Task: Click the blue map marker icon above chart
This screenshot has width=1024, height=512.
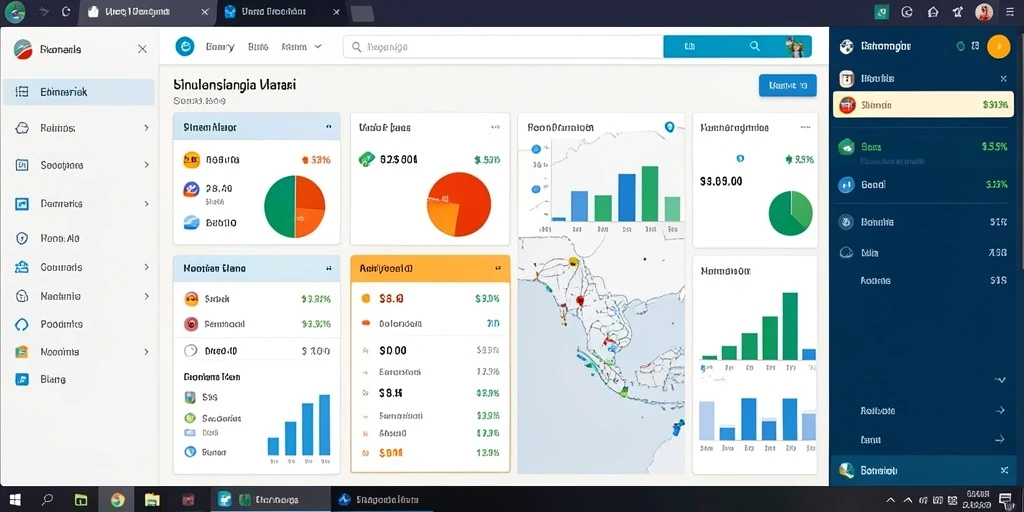Action: click(668, 127)
